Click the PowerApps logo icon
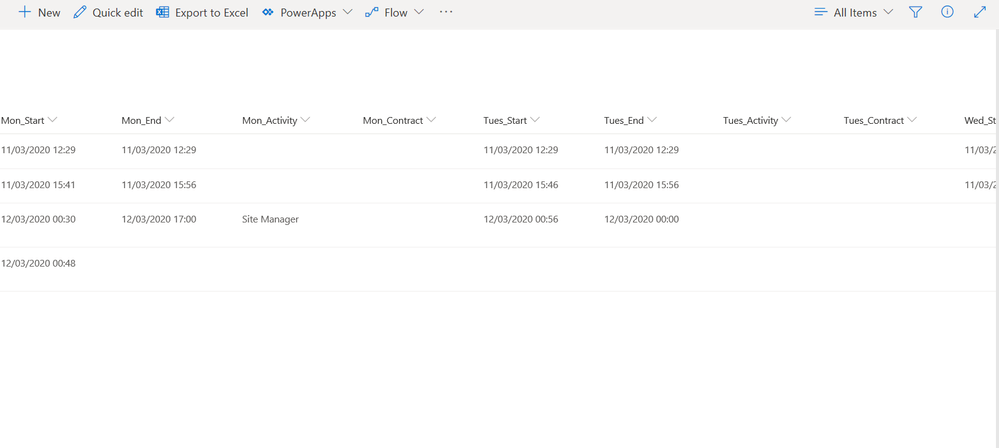 (x=268, y=12)
